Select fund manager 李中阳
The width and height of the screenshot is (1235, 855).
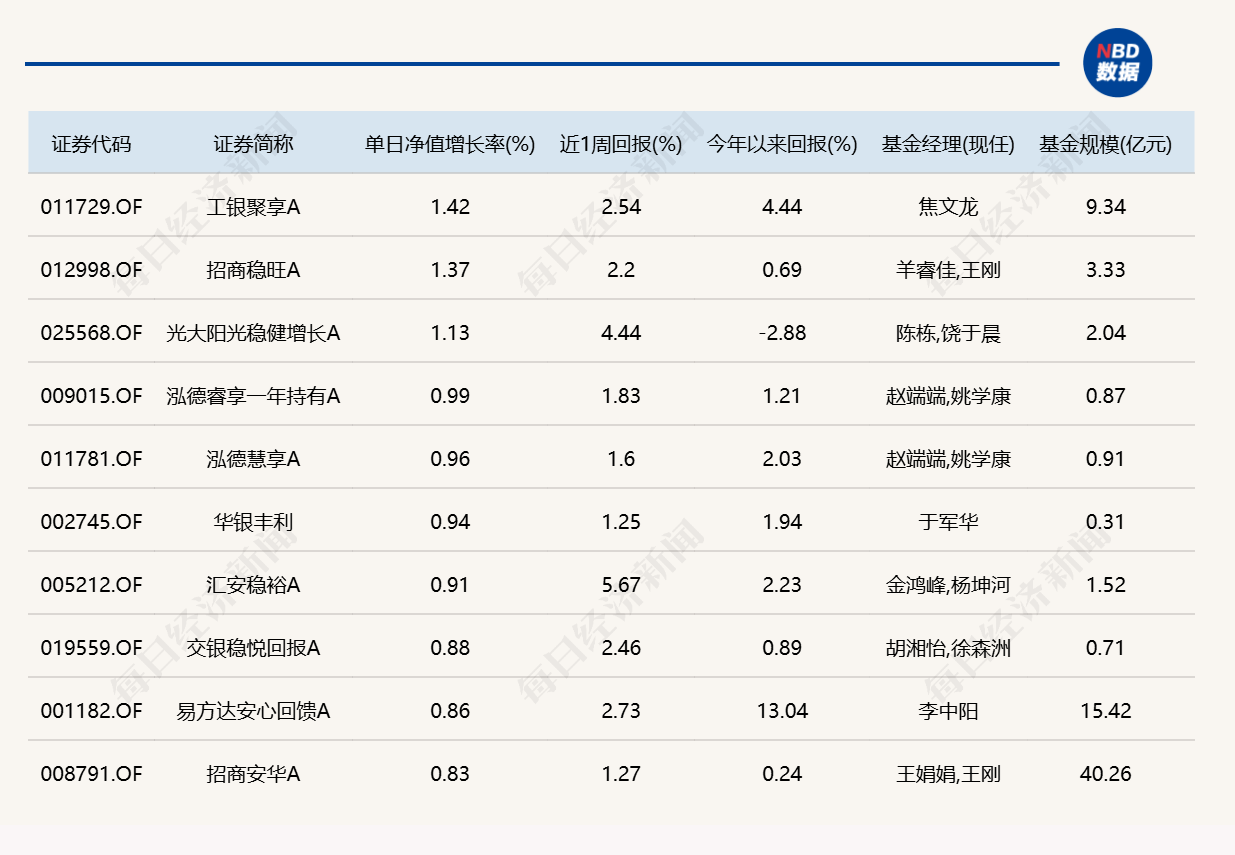[948, 711]
